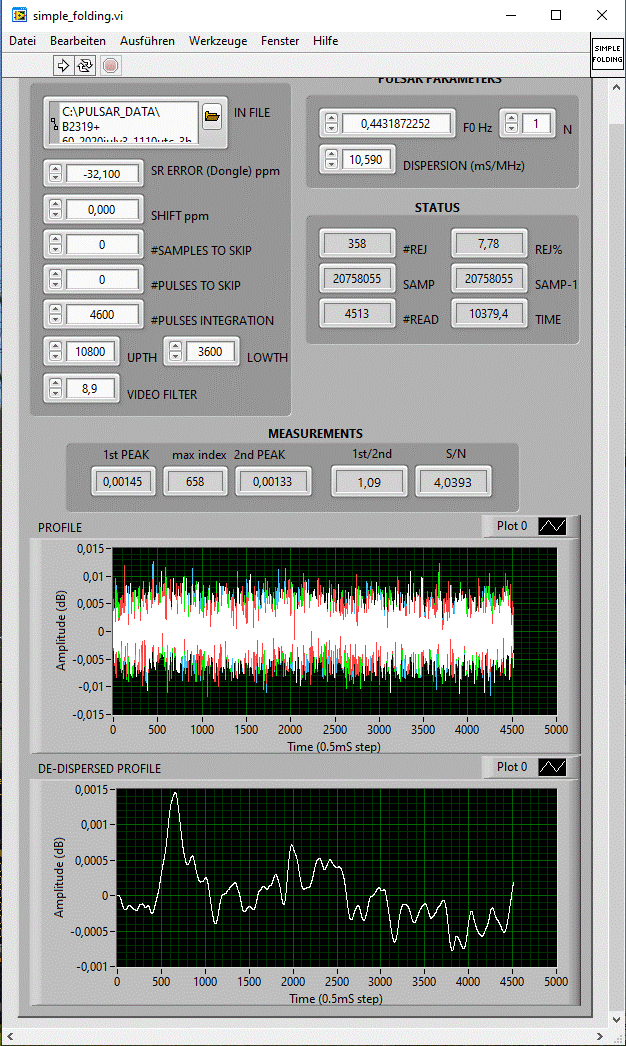
Task: Click stepper of #SAMPLES TO SKIP
Action: click(x=55, y=244)
